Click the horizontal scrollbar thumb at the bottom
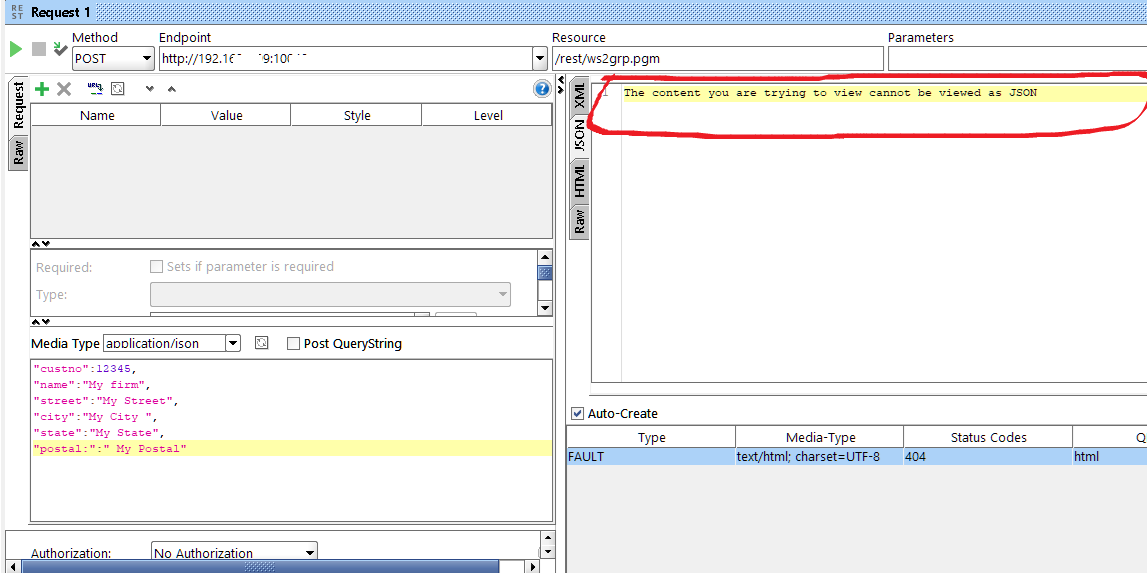This screenshot has height=573, width=1147. coord(260,566)
